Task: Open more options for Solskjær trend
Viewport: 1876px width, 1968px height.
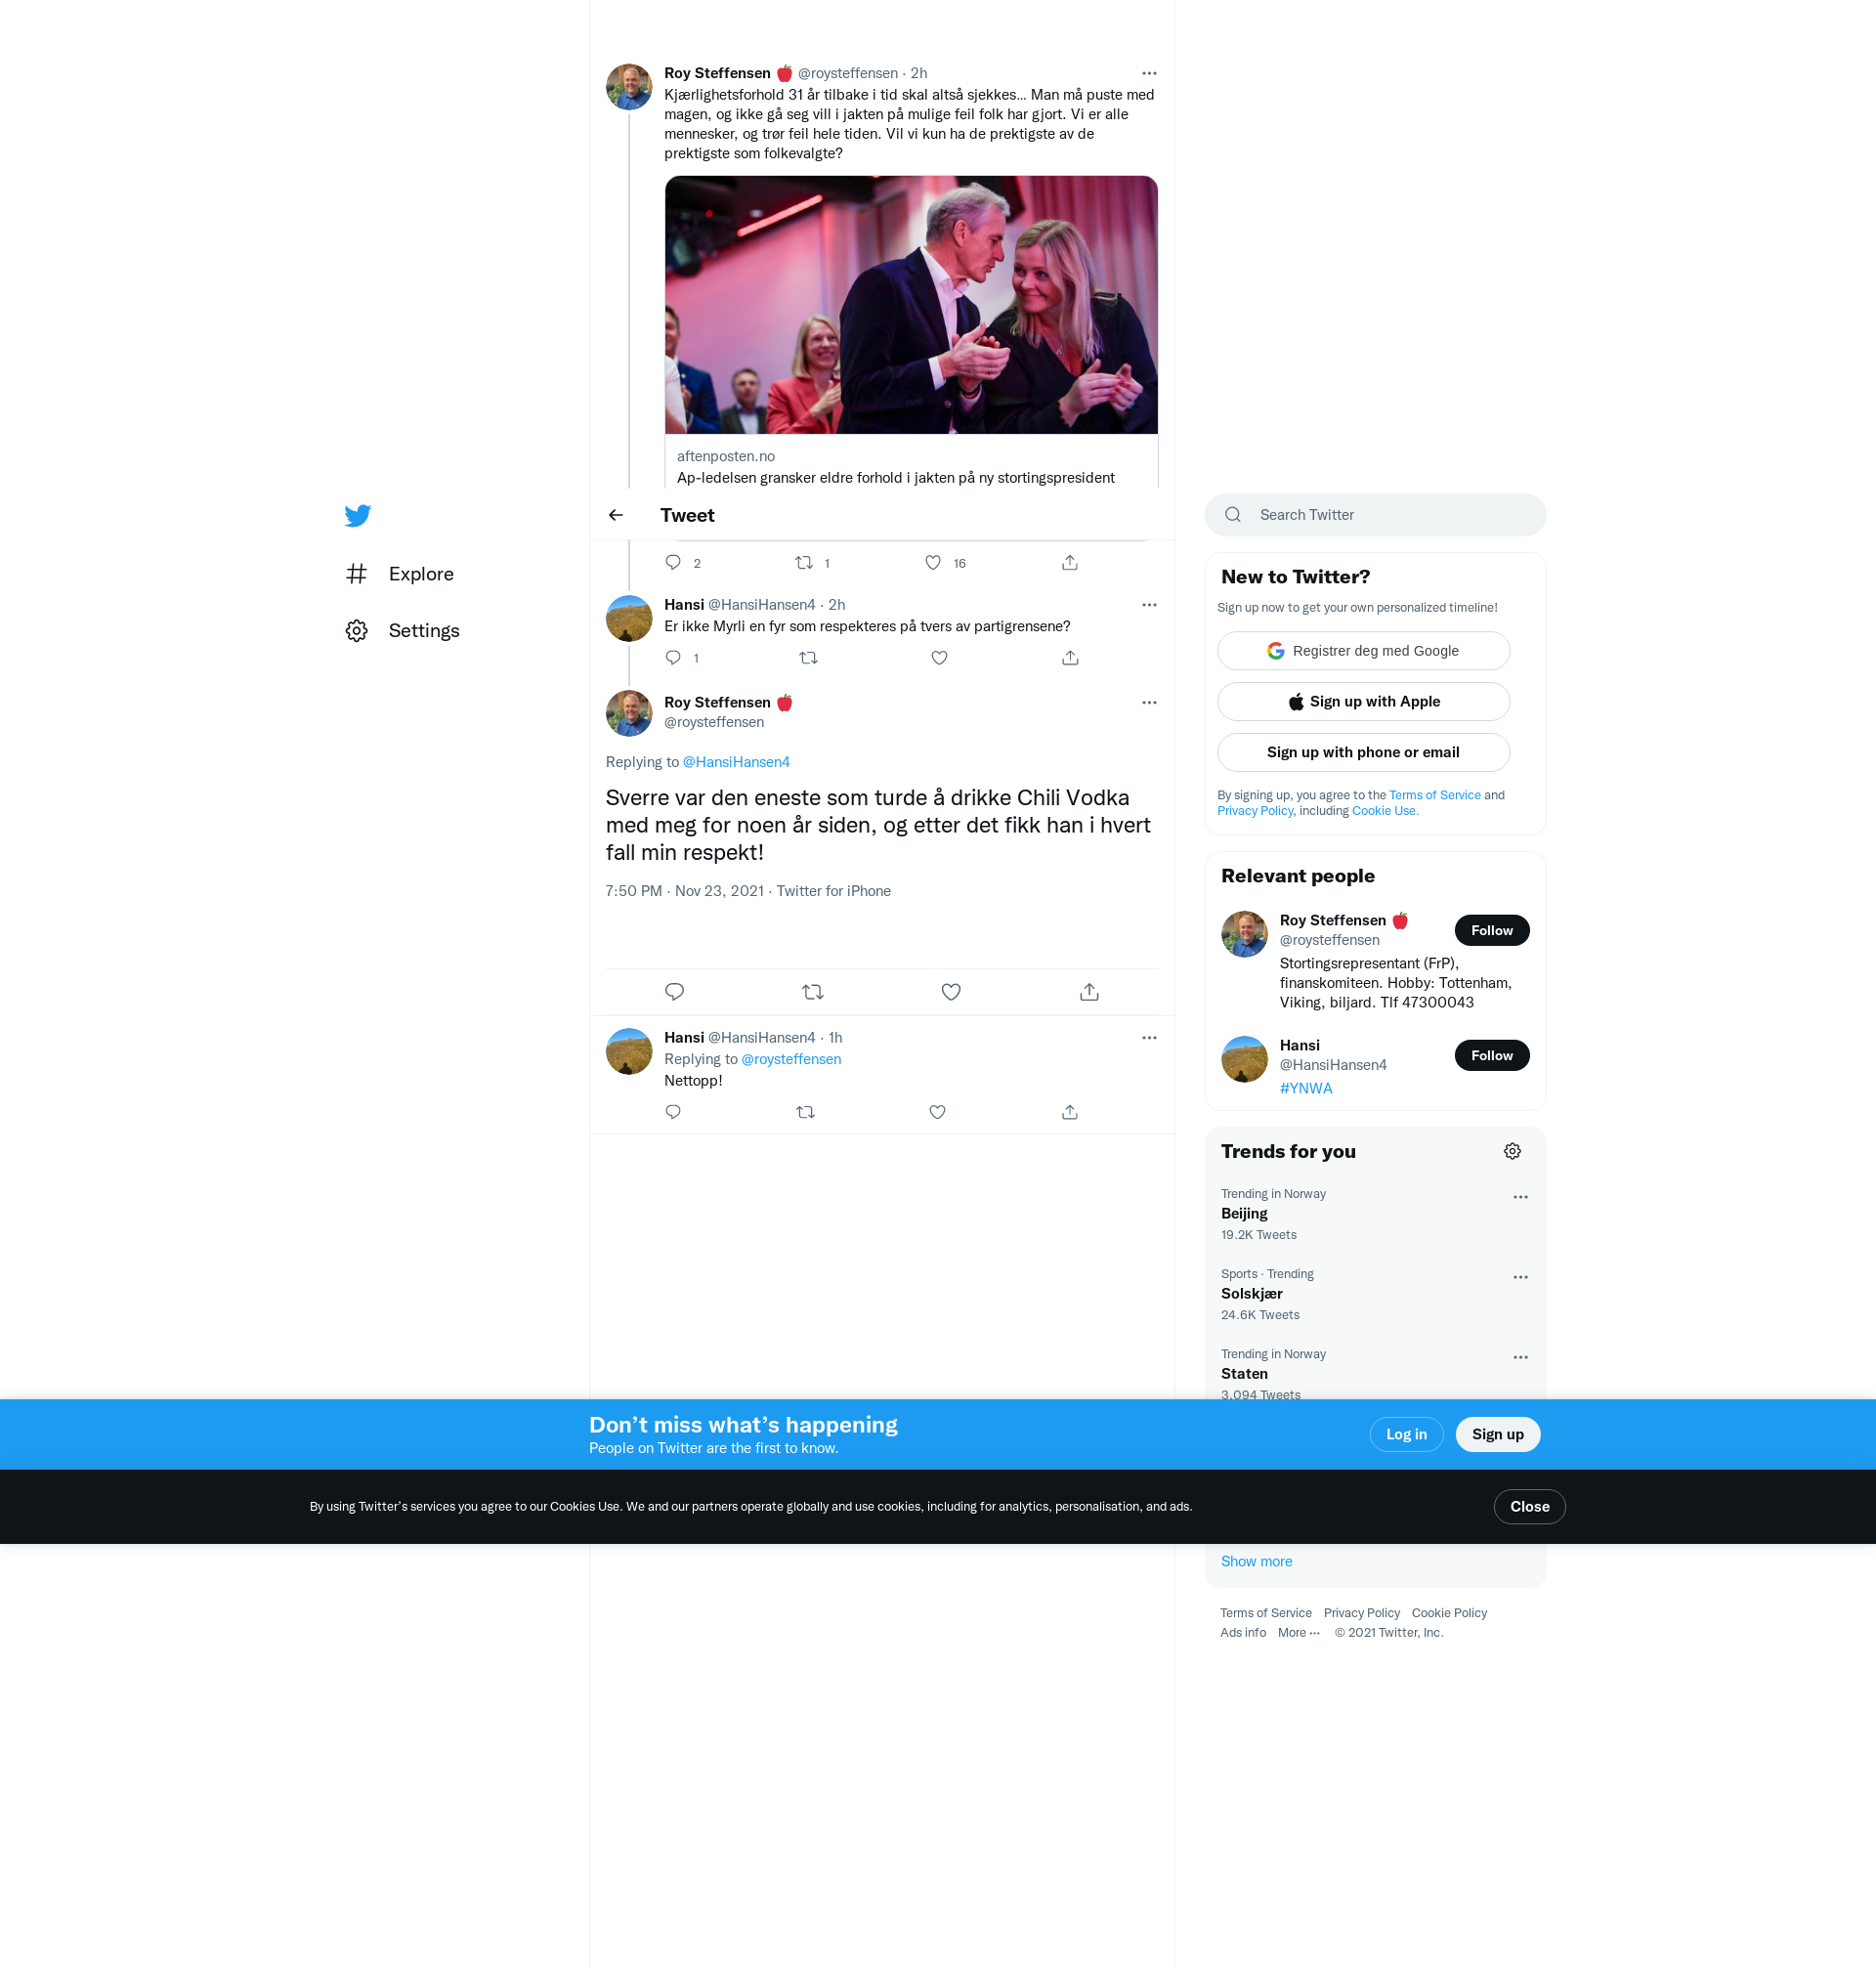Action: pyautogui.click(x=1520, y=1277)
